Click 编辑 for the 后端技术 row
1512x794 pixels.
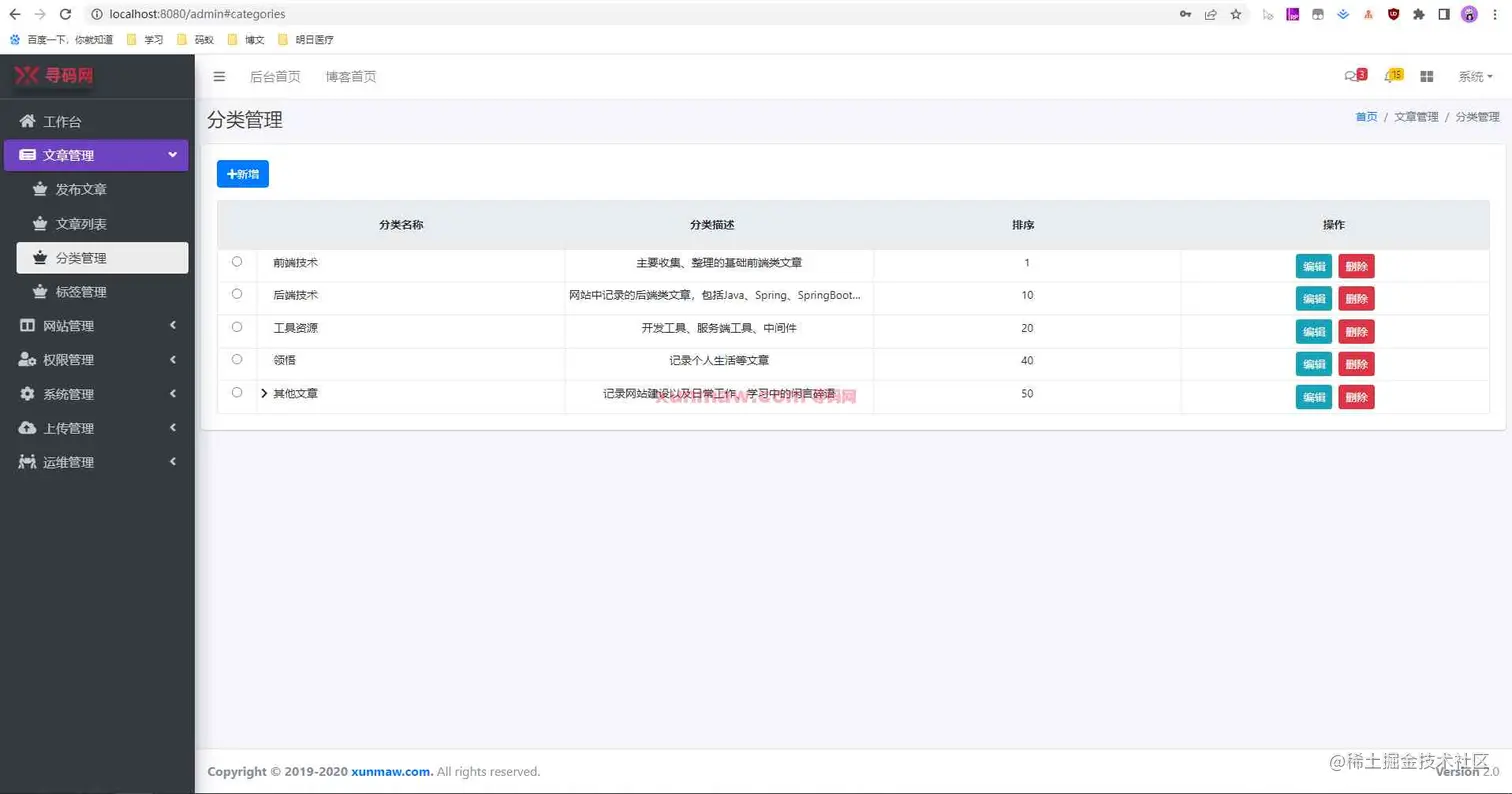point(1314,298)
